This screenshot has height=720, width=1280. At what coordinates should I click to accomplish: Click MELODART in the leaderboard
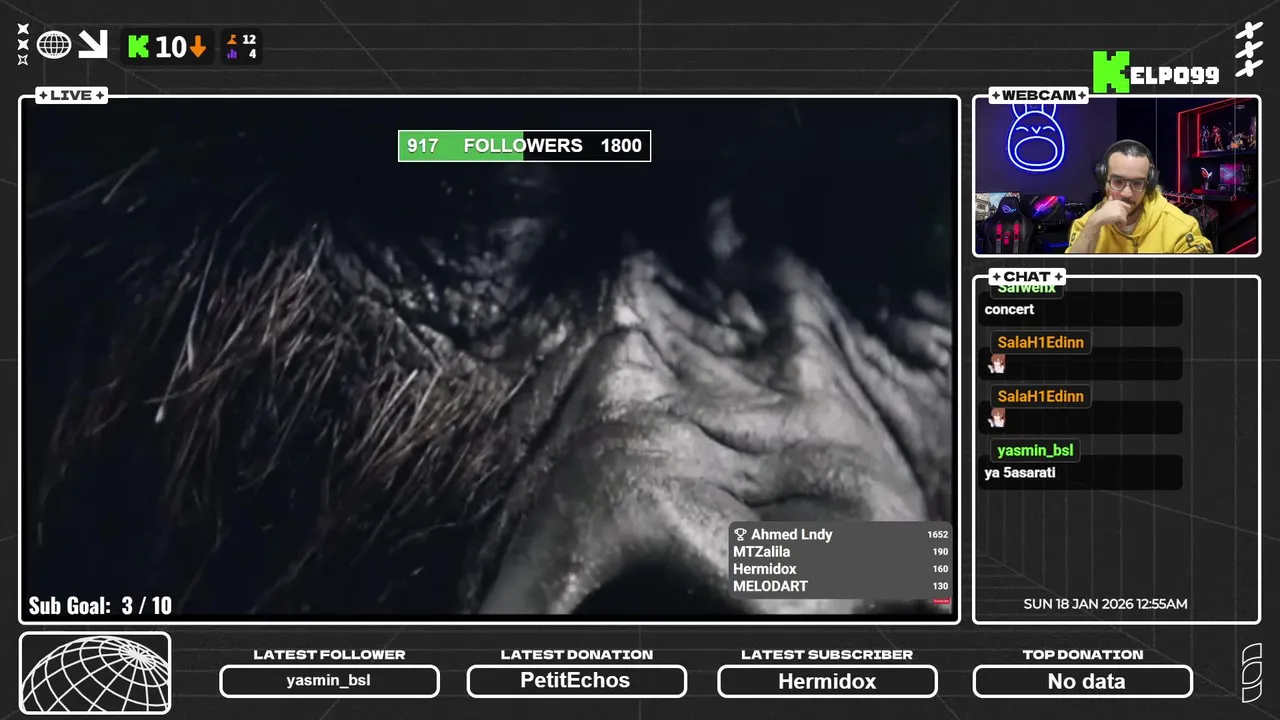pos(770,586)
